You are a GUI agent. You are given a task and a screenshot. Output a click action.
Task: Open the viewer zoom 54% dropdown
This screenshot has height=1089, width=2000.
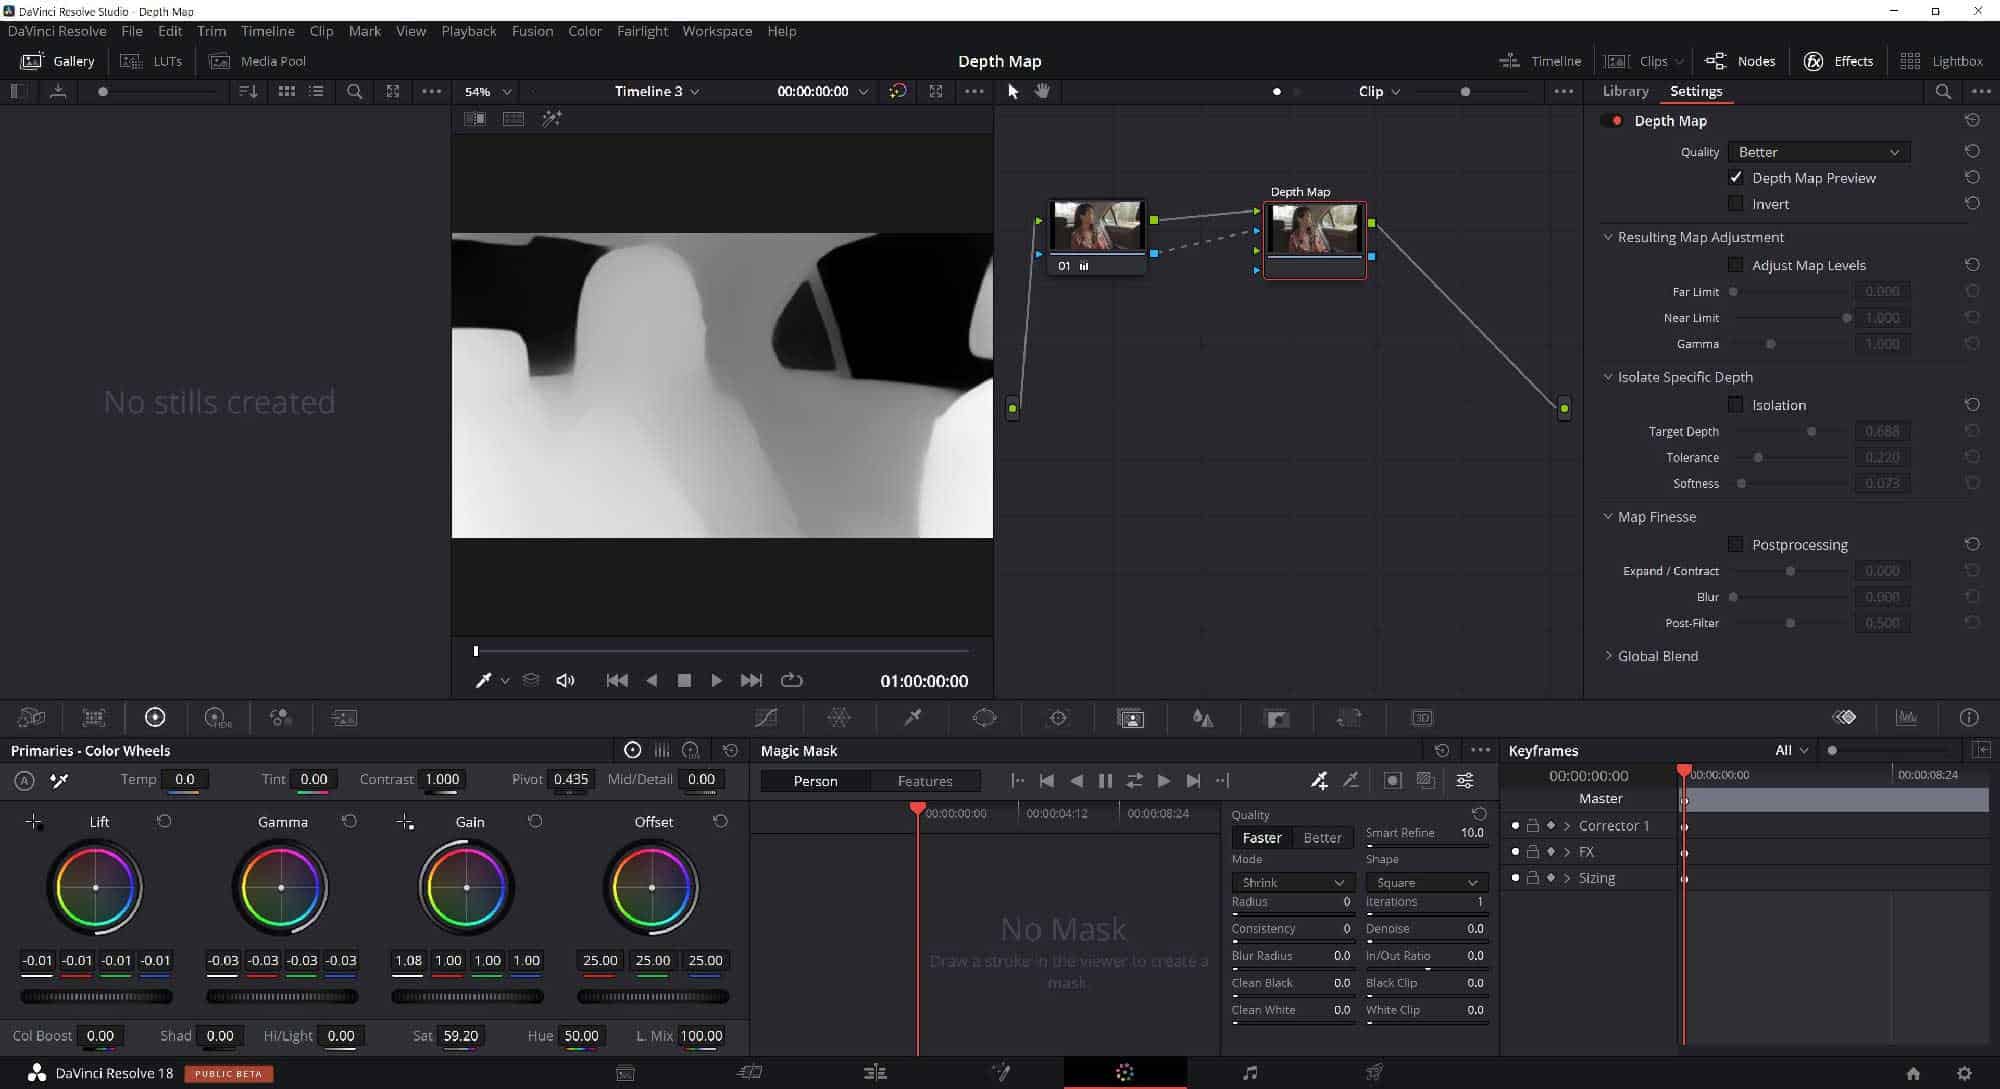tap(488, 91)
